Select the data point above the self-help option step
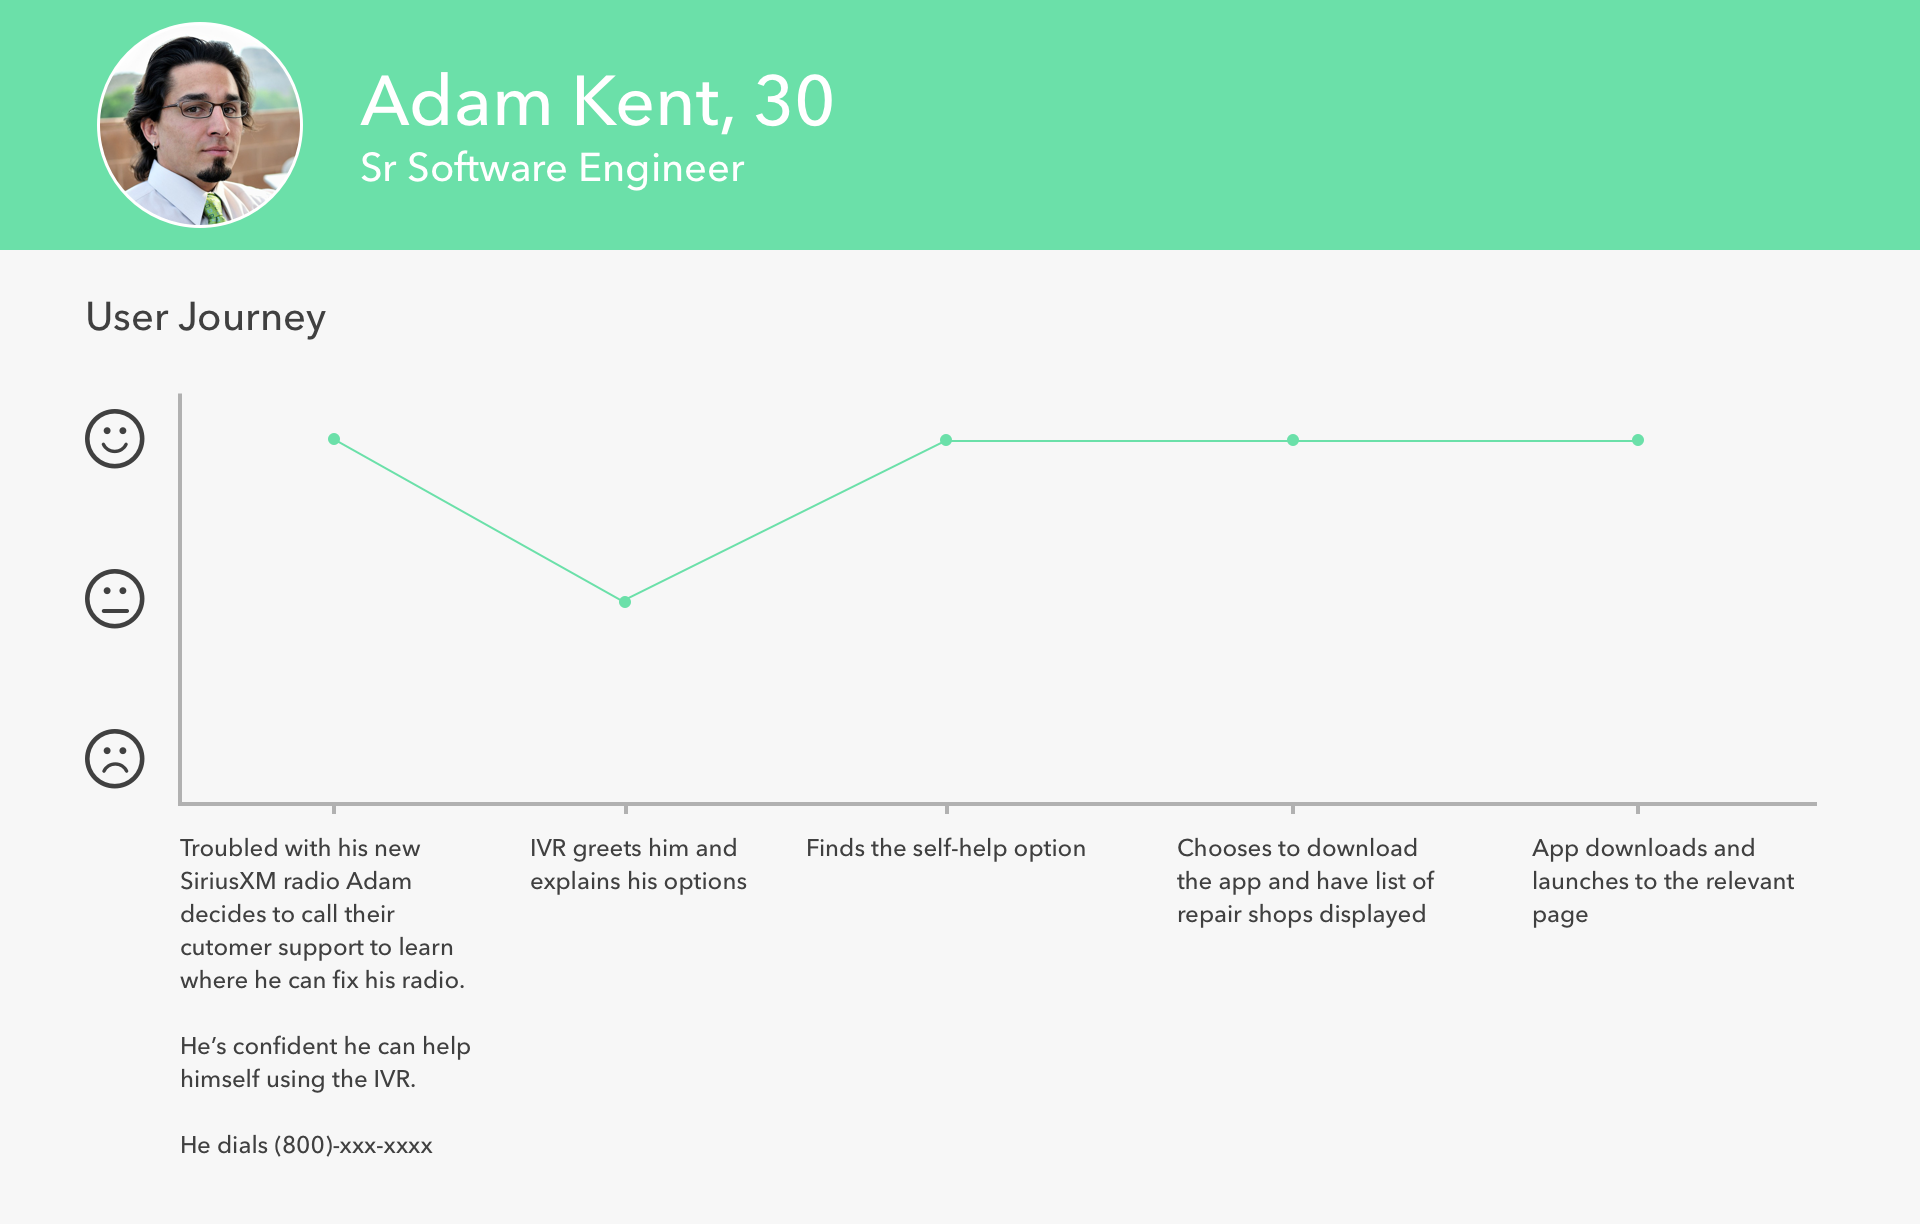This screenshot has width=1920, height=1224. [x=946, y=440]
